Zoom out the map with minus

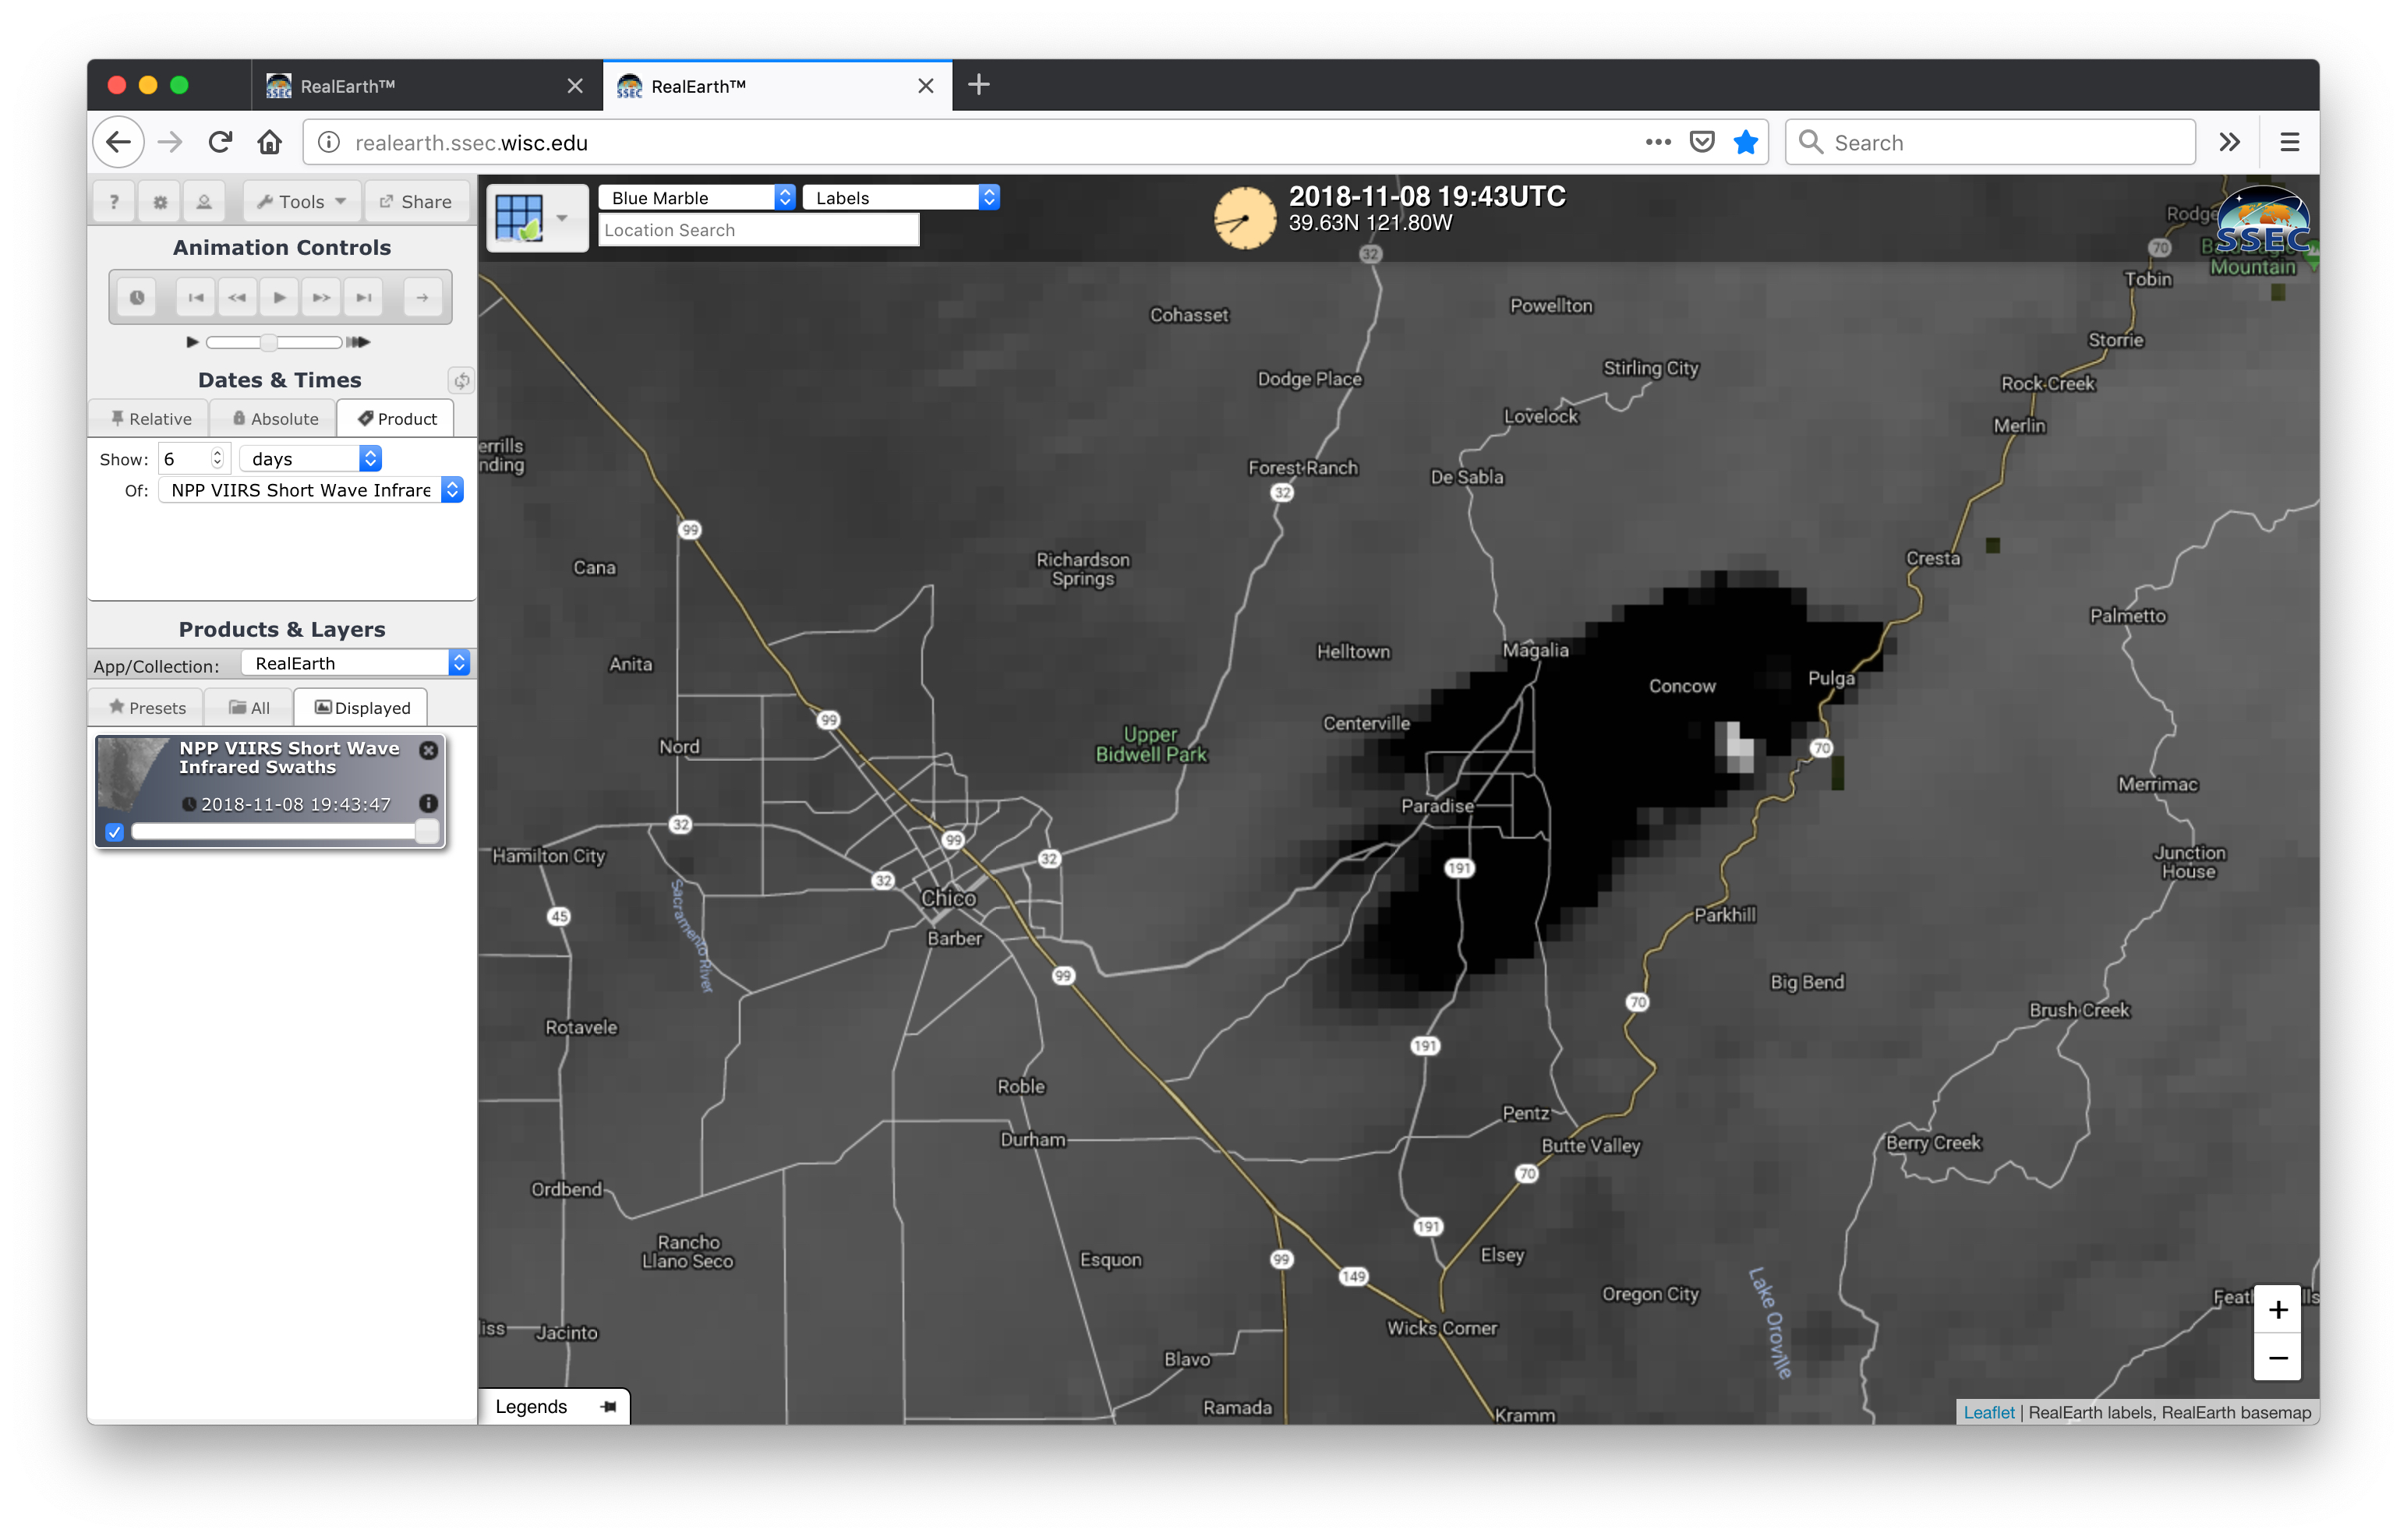[2277, 1358]
